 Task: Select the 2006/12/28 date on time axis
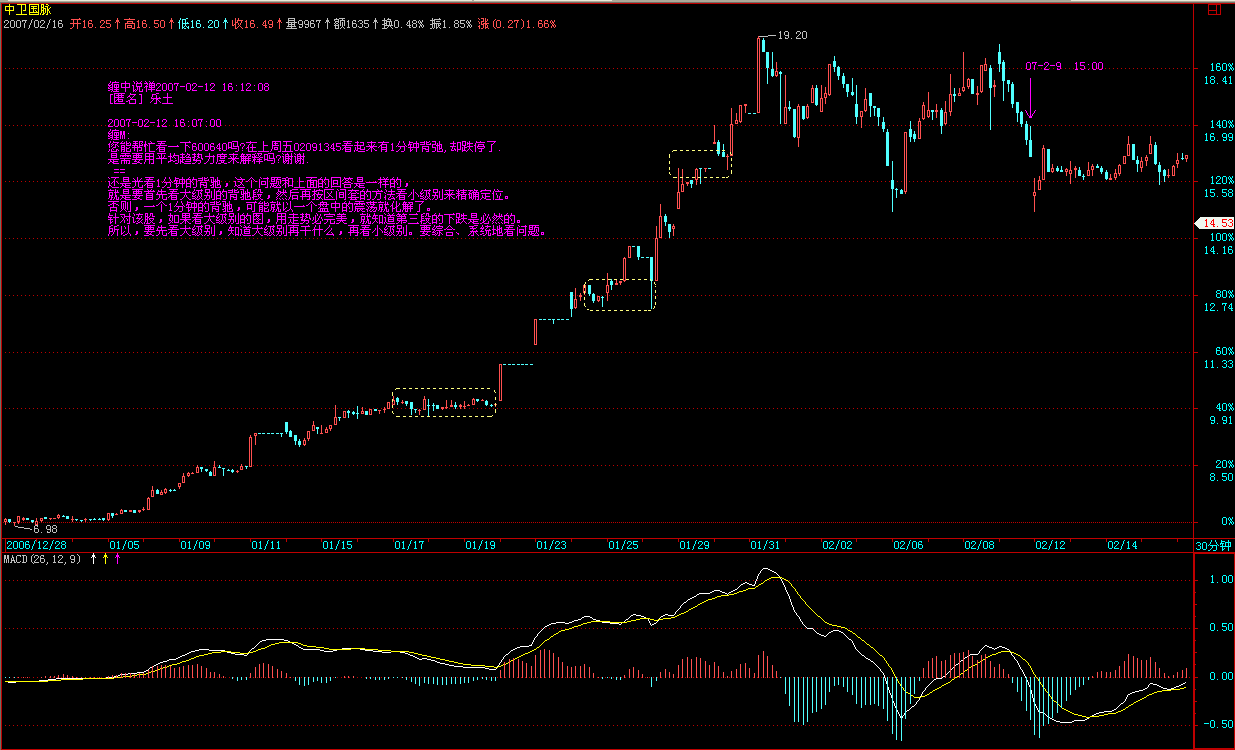pyautogui.click(x=36, y=545)
